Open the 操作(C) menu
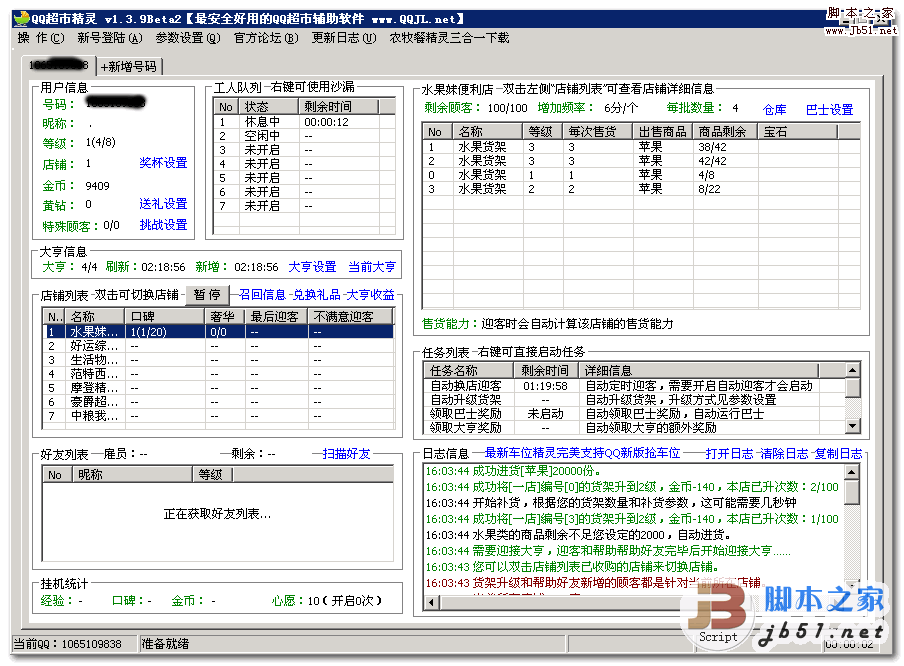Viewport: 904px width, 666px height. click(x=41, y=38)
